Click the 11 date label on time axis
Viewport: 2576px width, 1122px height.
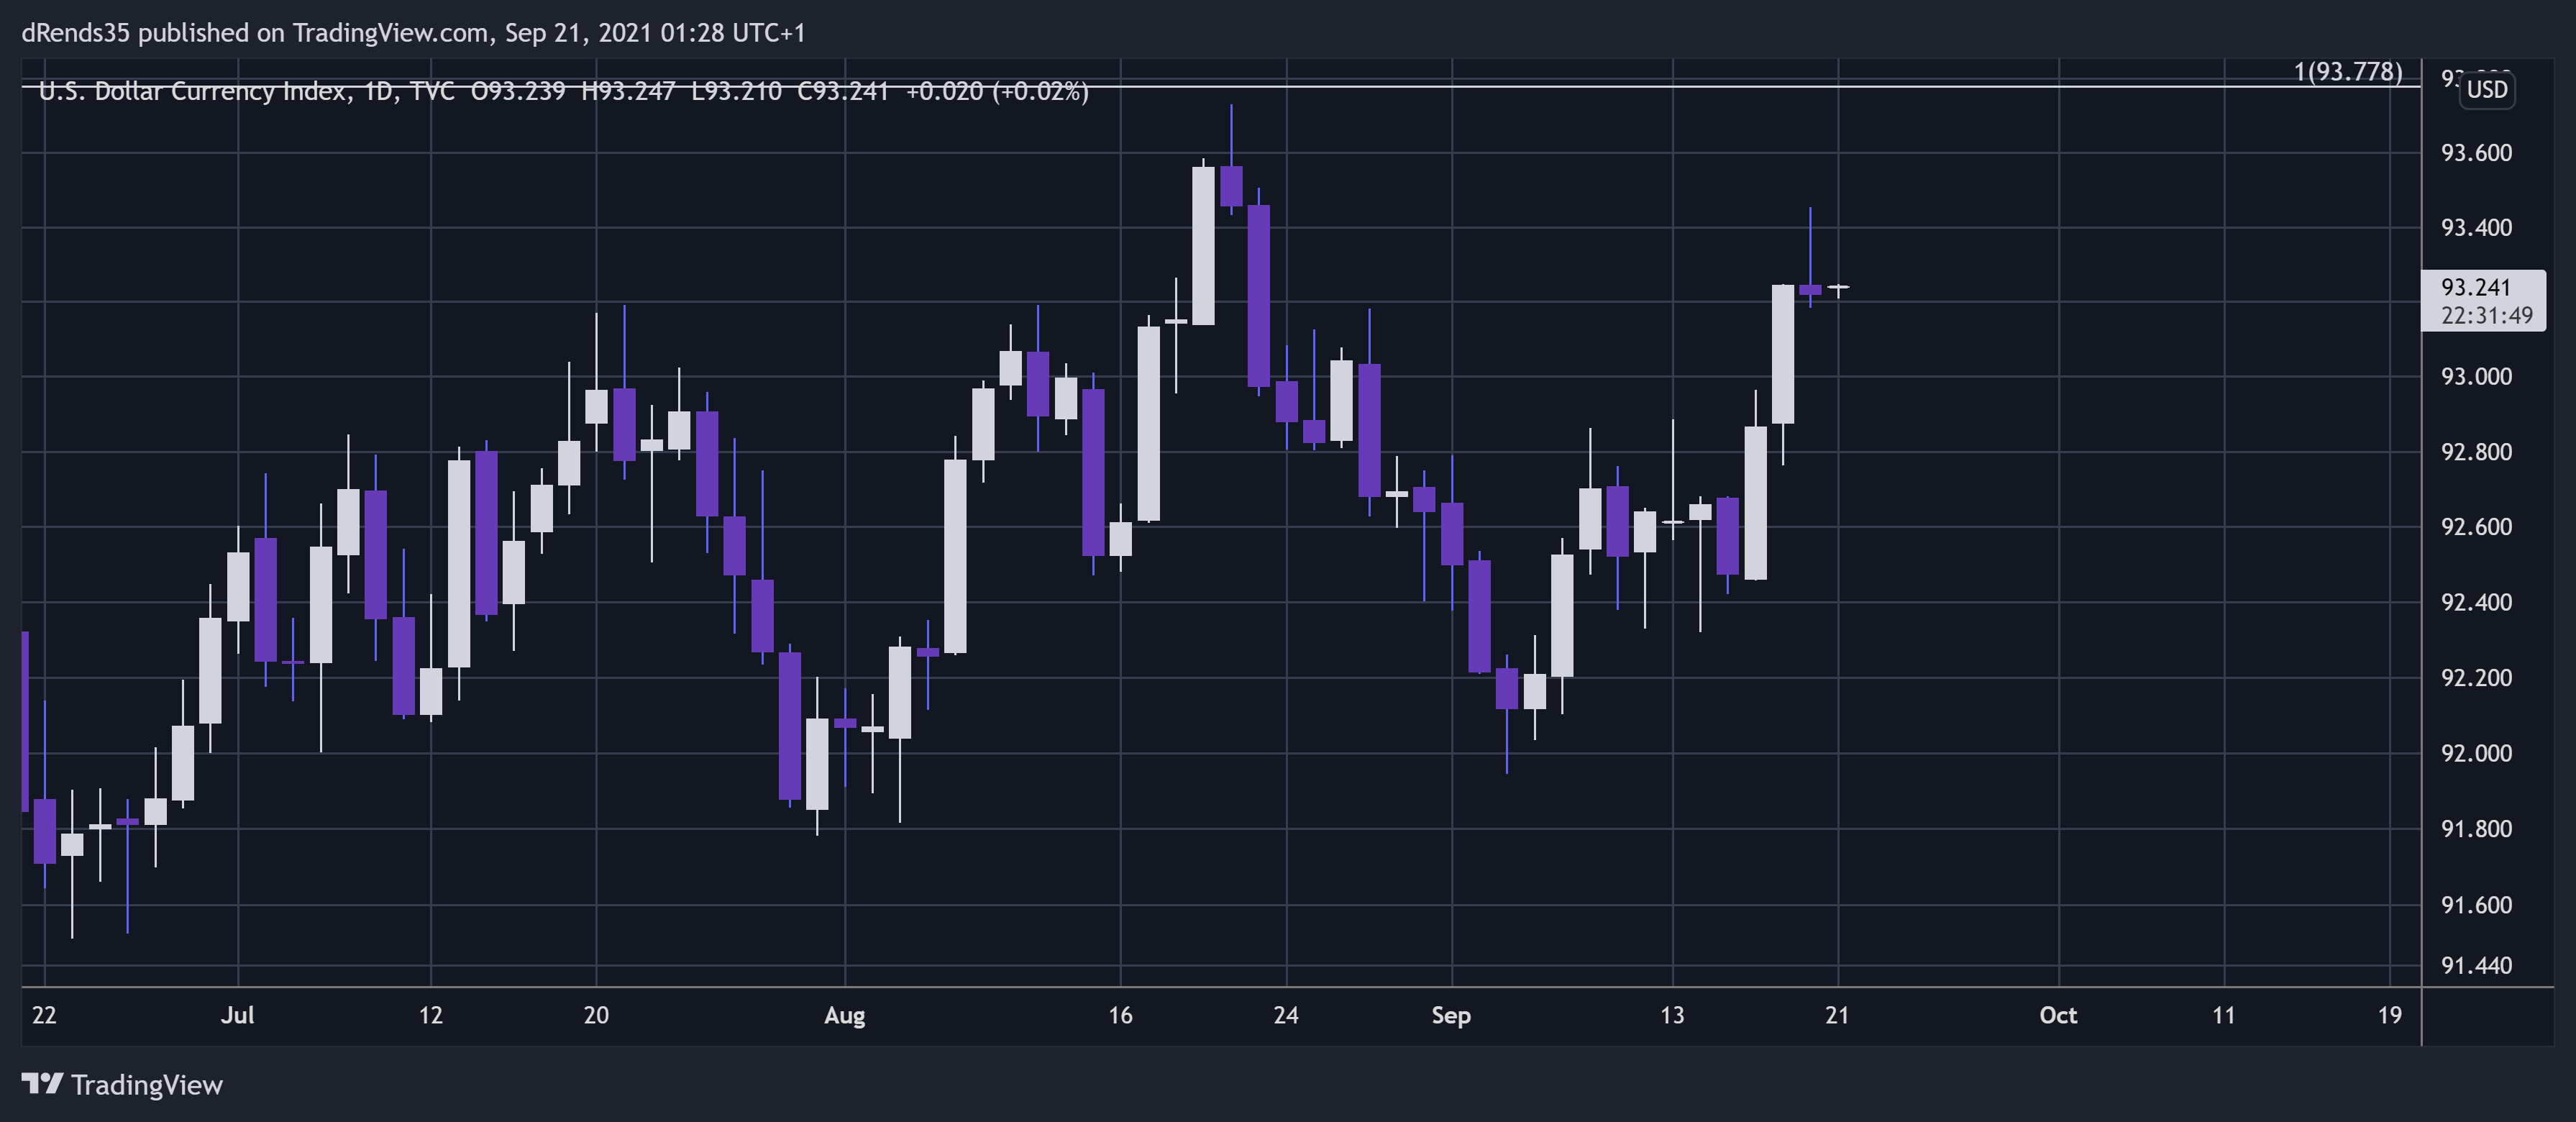point(2223,1015)
